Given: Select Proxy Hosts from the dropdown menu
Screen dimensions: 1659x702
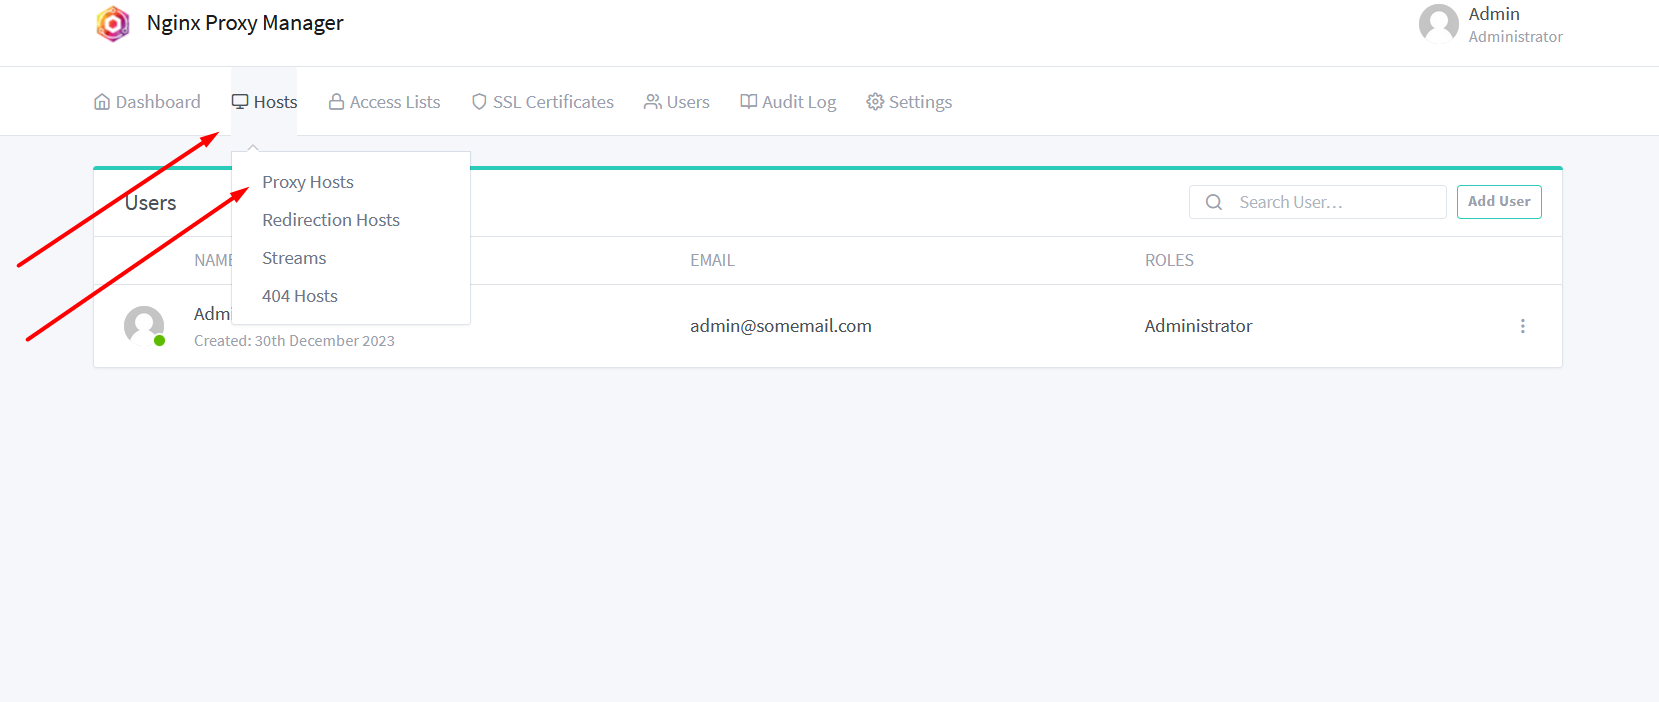Looking at the screenshot, I should tap(308, 182).
